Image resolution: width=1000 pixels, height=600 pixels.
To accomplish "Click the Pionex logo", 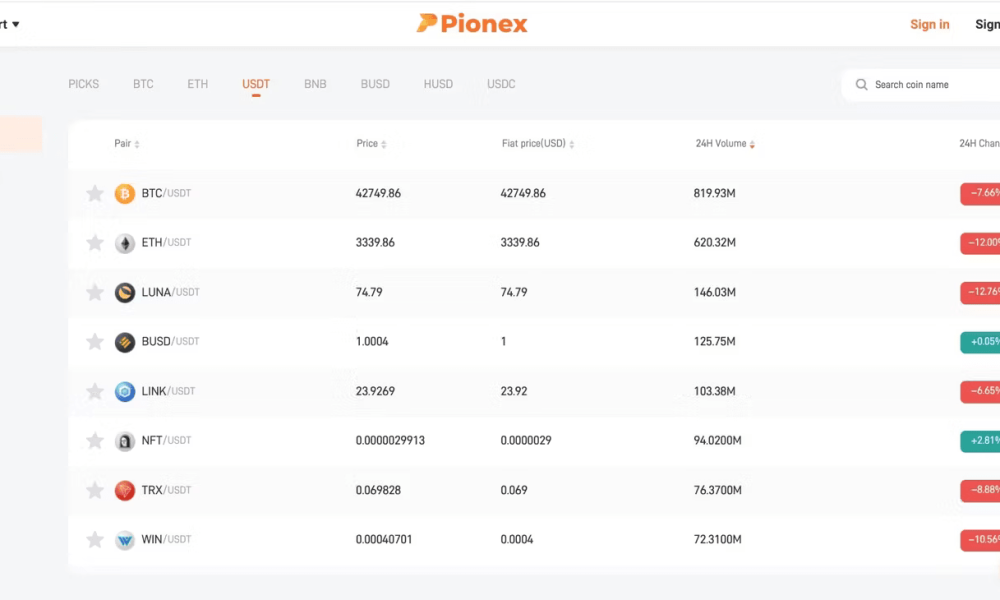I will point(472,24).
